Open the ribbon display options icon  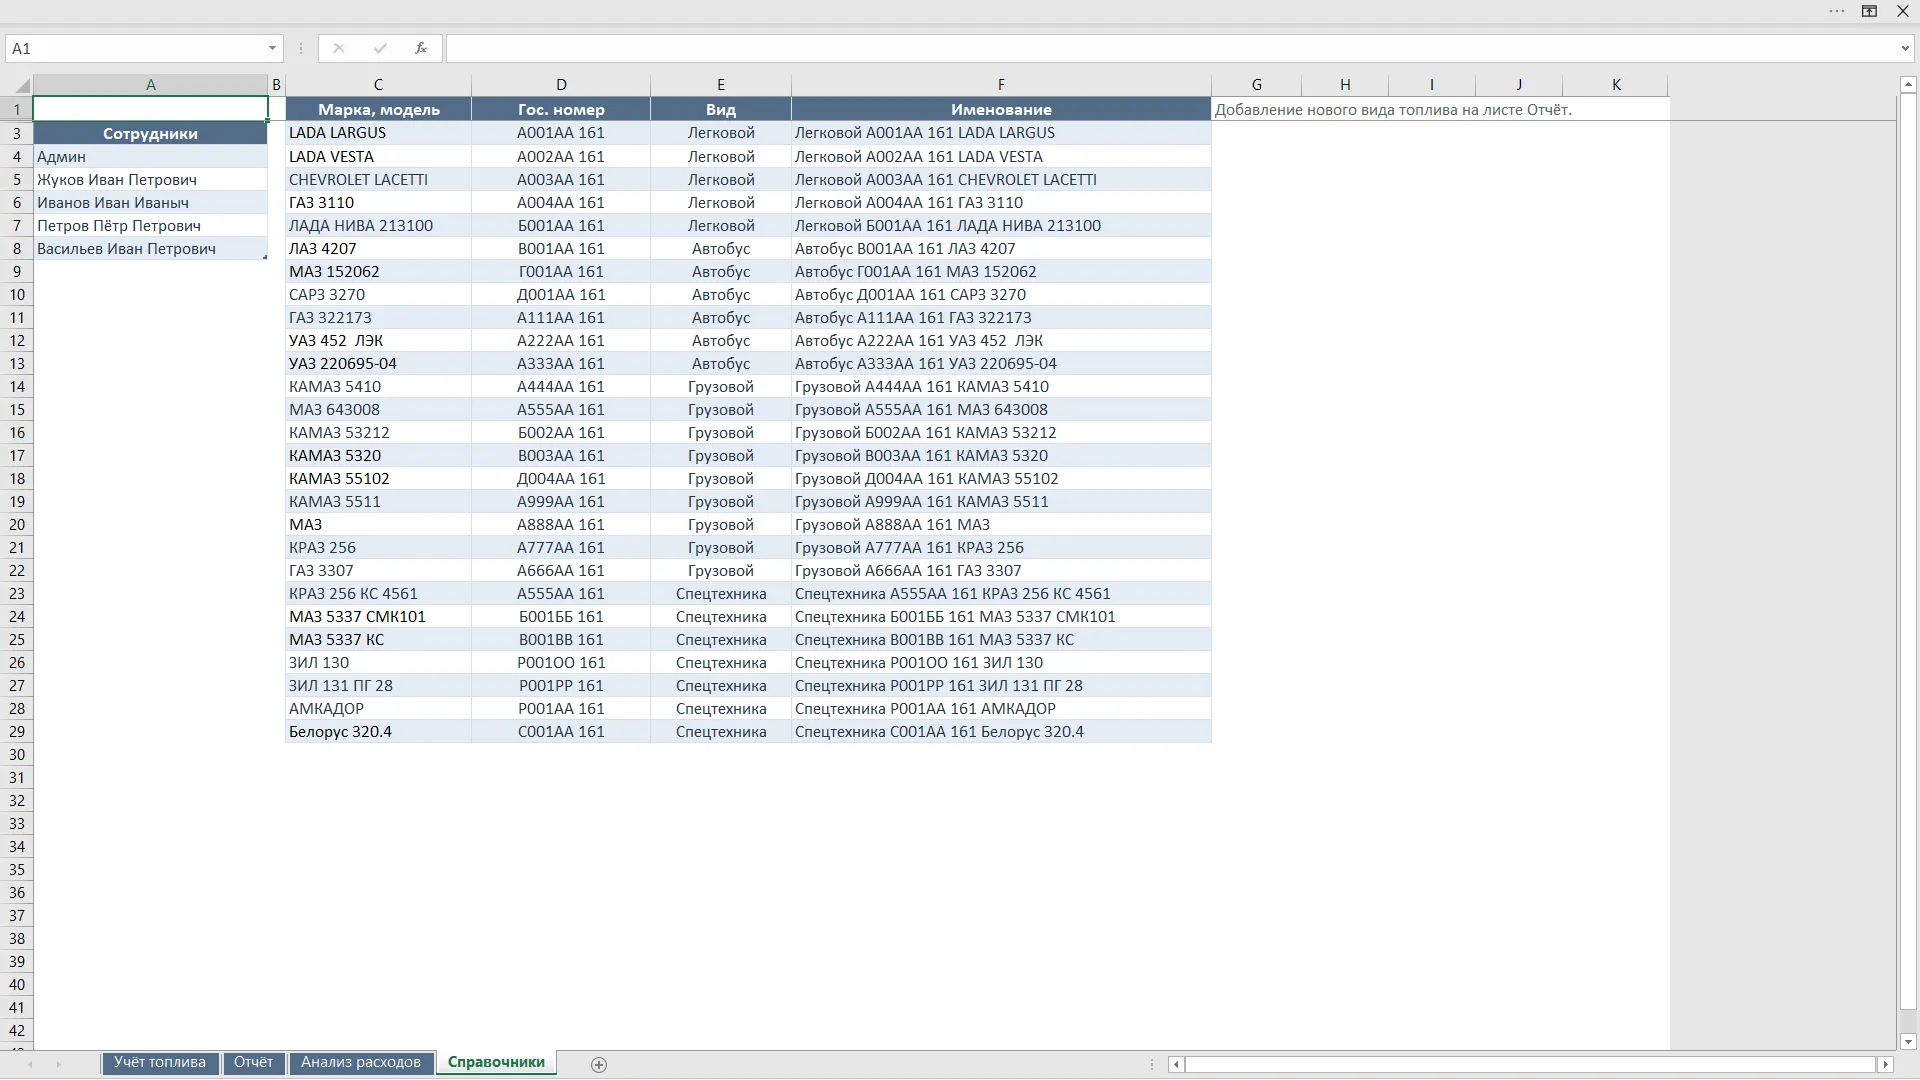(1869, 11)
